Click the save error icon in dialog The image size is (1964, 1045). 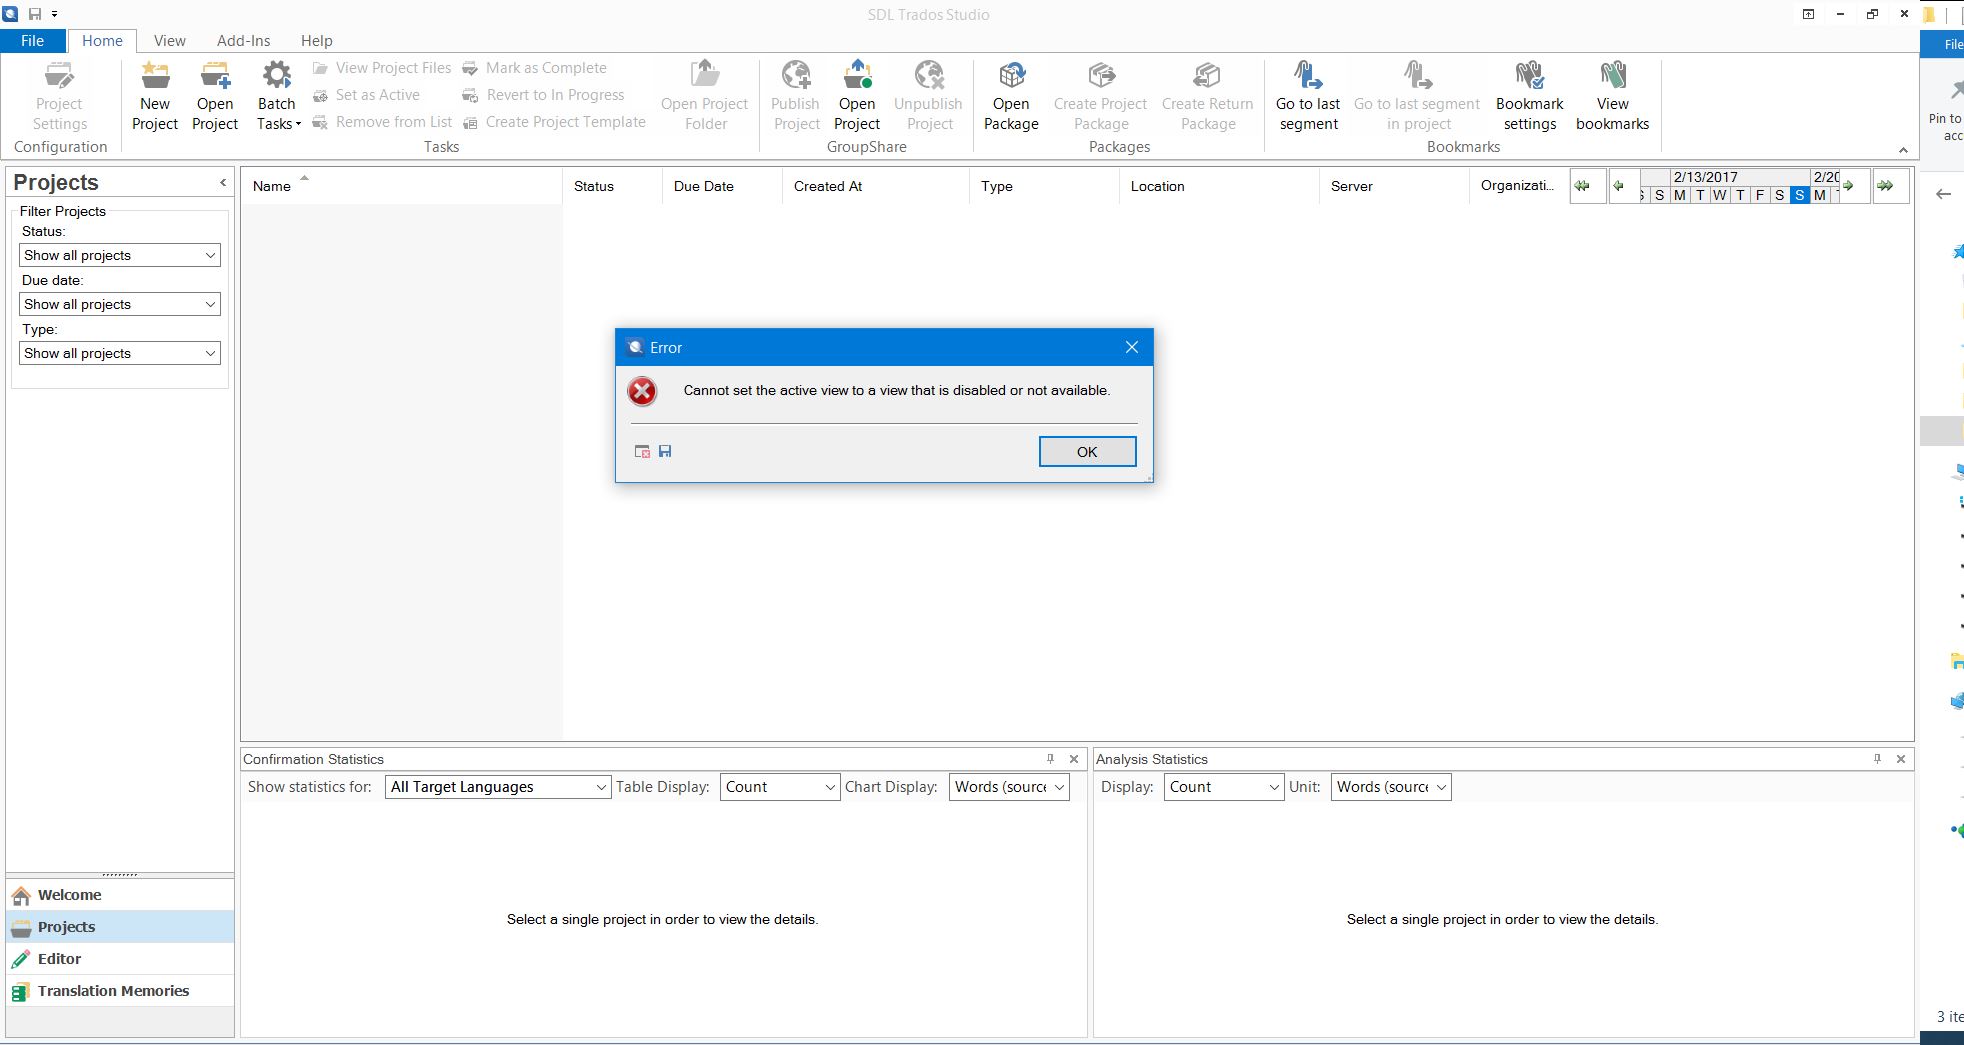pos(665,451)
